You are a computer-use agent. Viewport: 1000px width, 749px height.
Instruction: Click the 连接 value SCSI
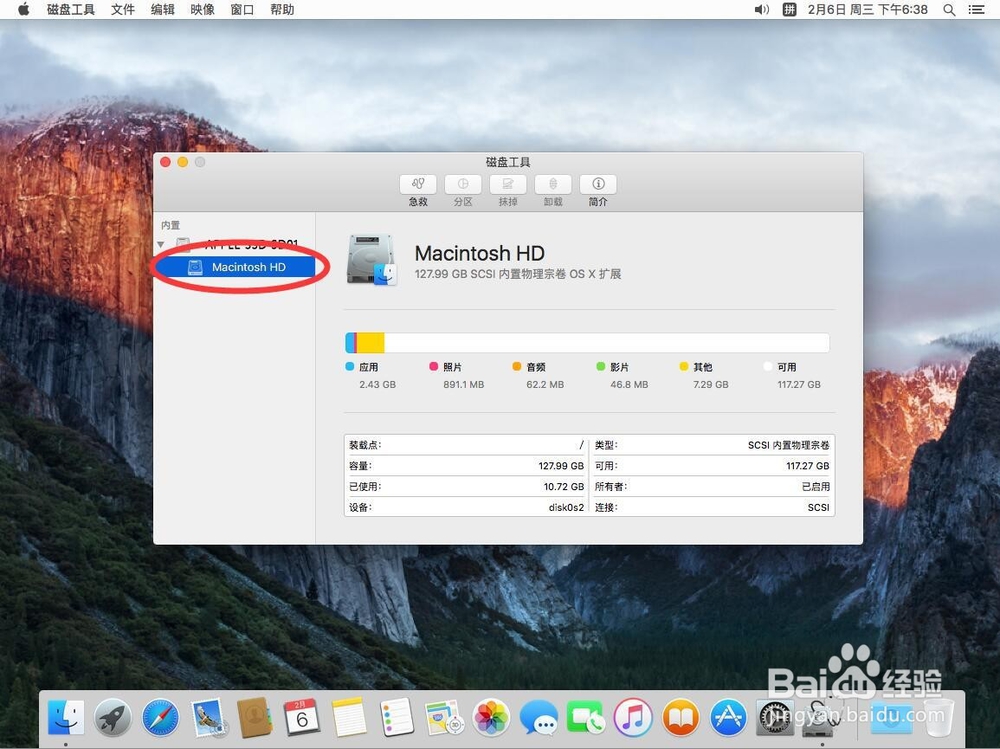point(818,507)
